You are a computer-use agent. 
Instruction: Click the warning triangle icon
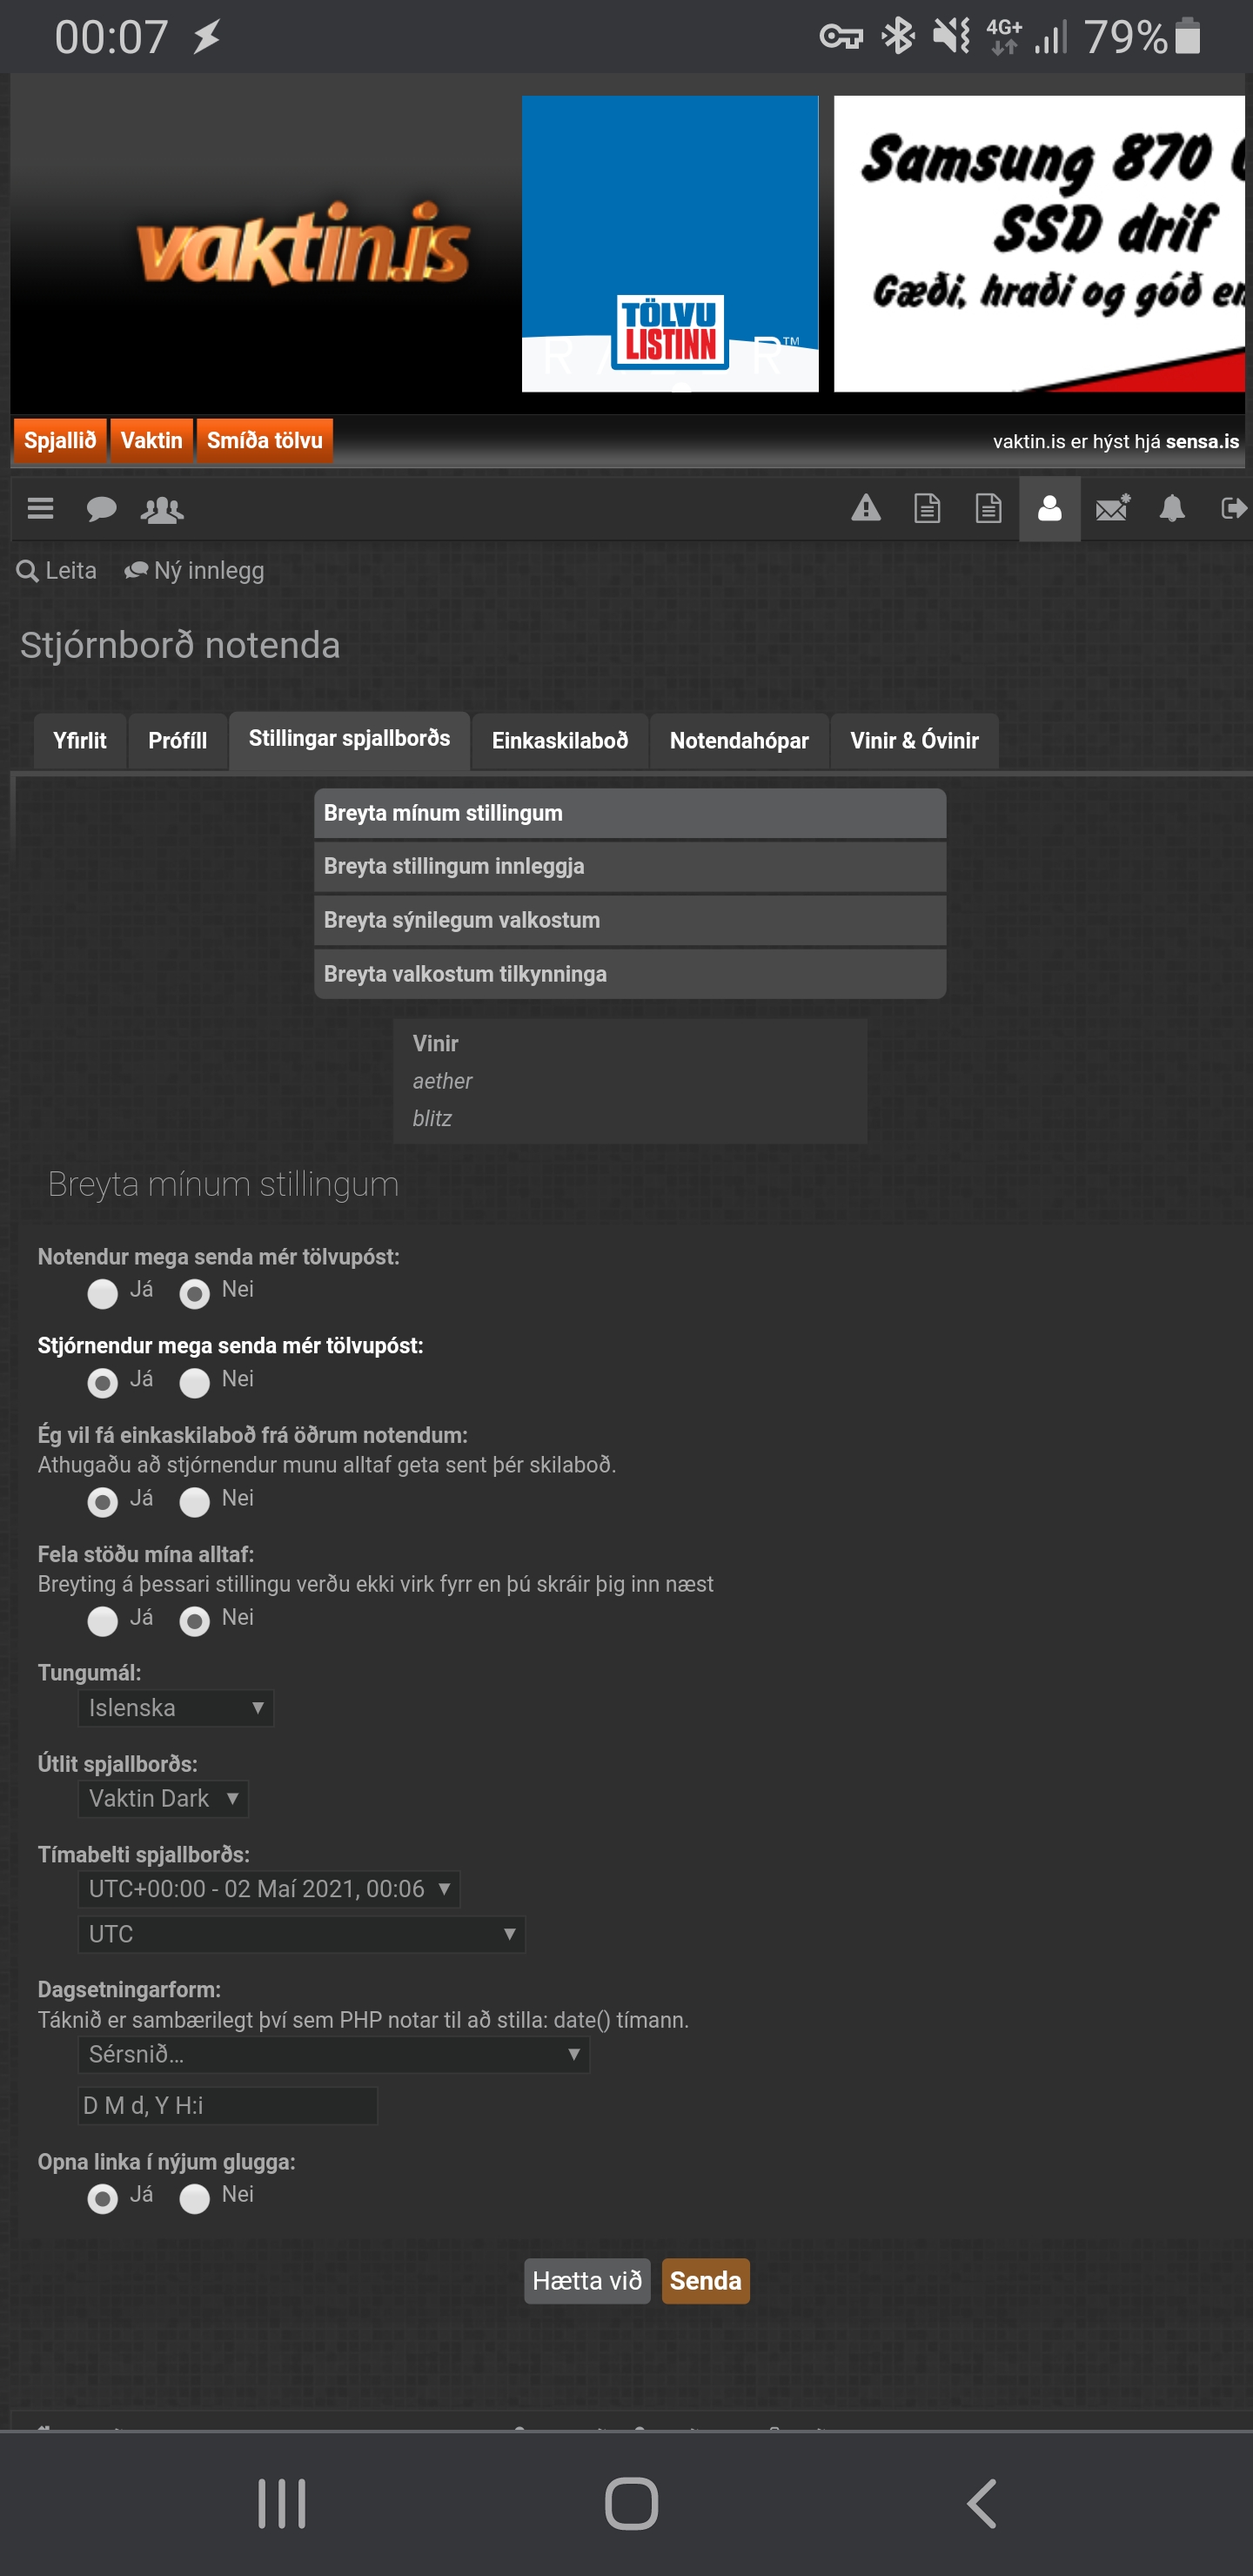(x=865, y=509)
